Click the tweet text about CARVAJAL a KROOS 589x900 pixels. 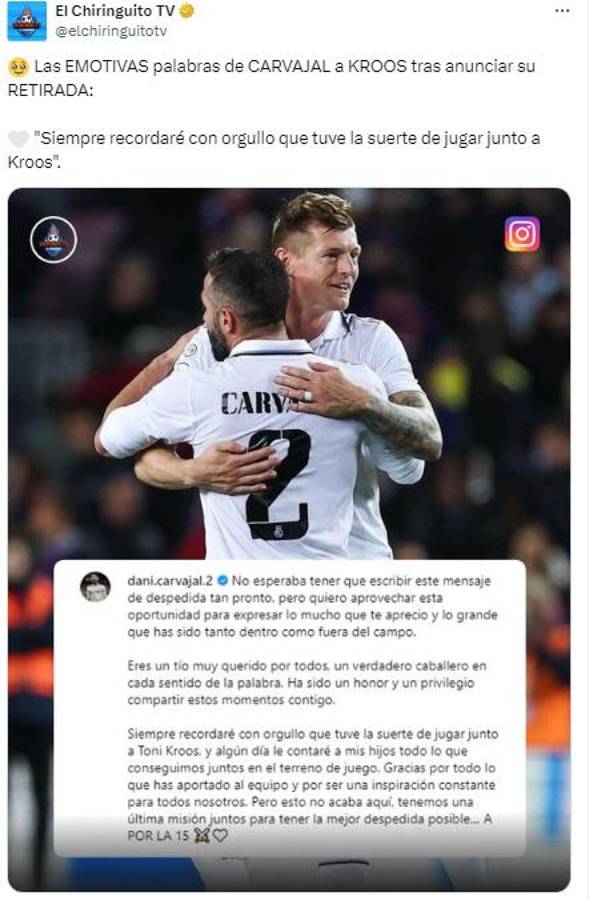pyautogui.click(x=272, y=78)
